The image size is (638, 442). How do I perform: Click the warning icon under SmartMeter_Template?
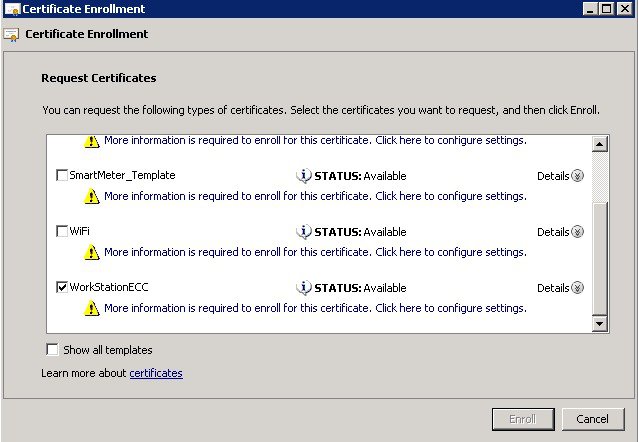click(92, 197)
